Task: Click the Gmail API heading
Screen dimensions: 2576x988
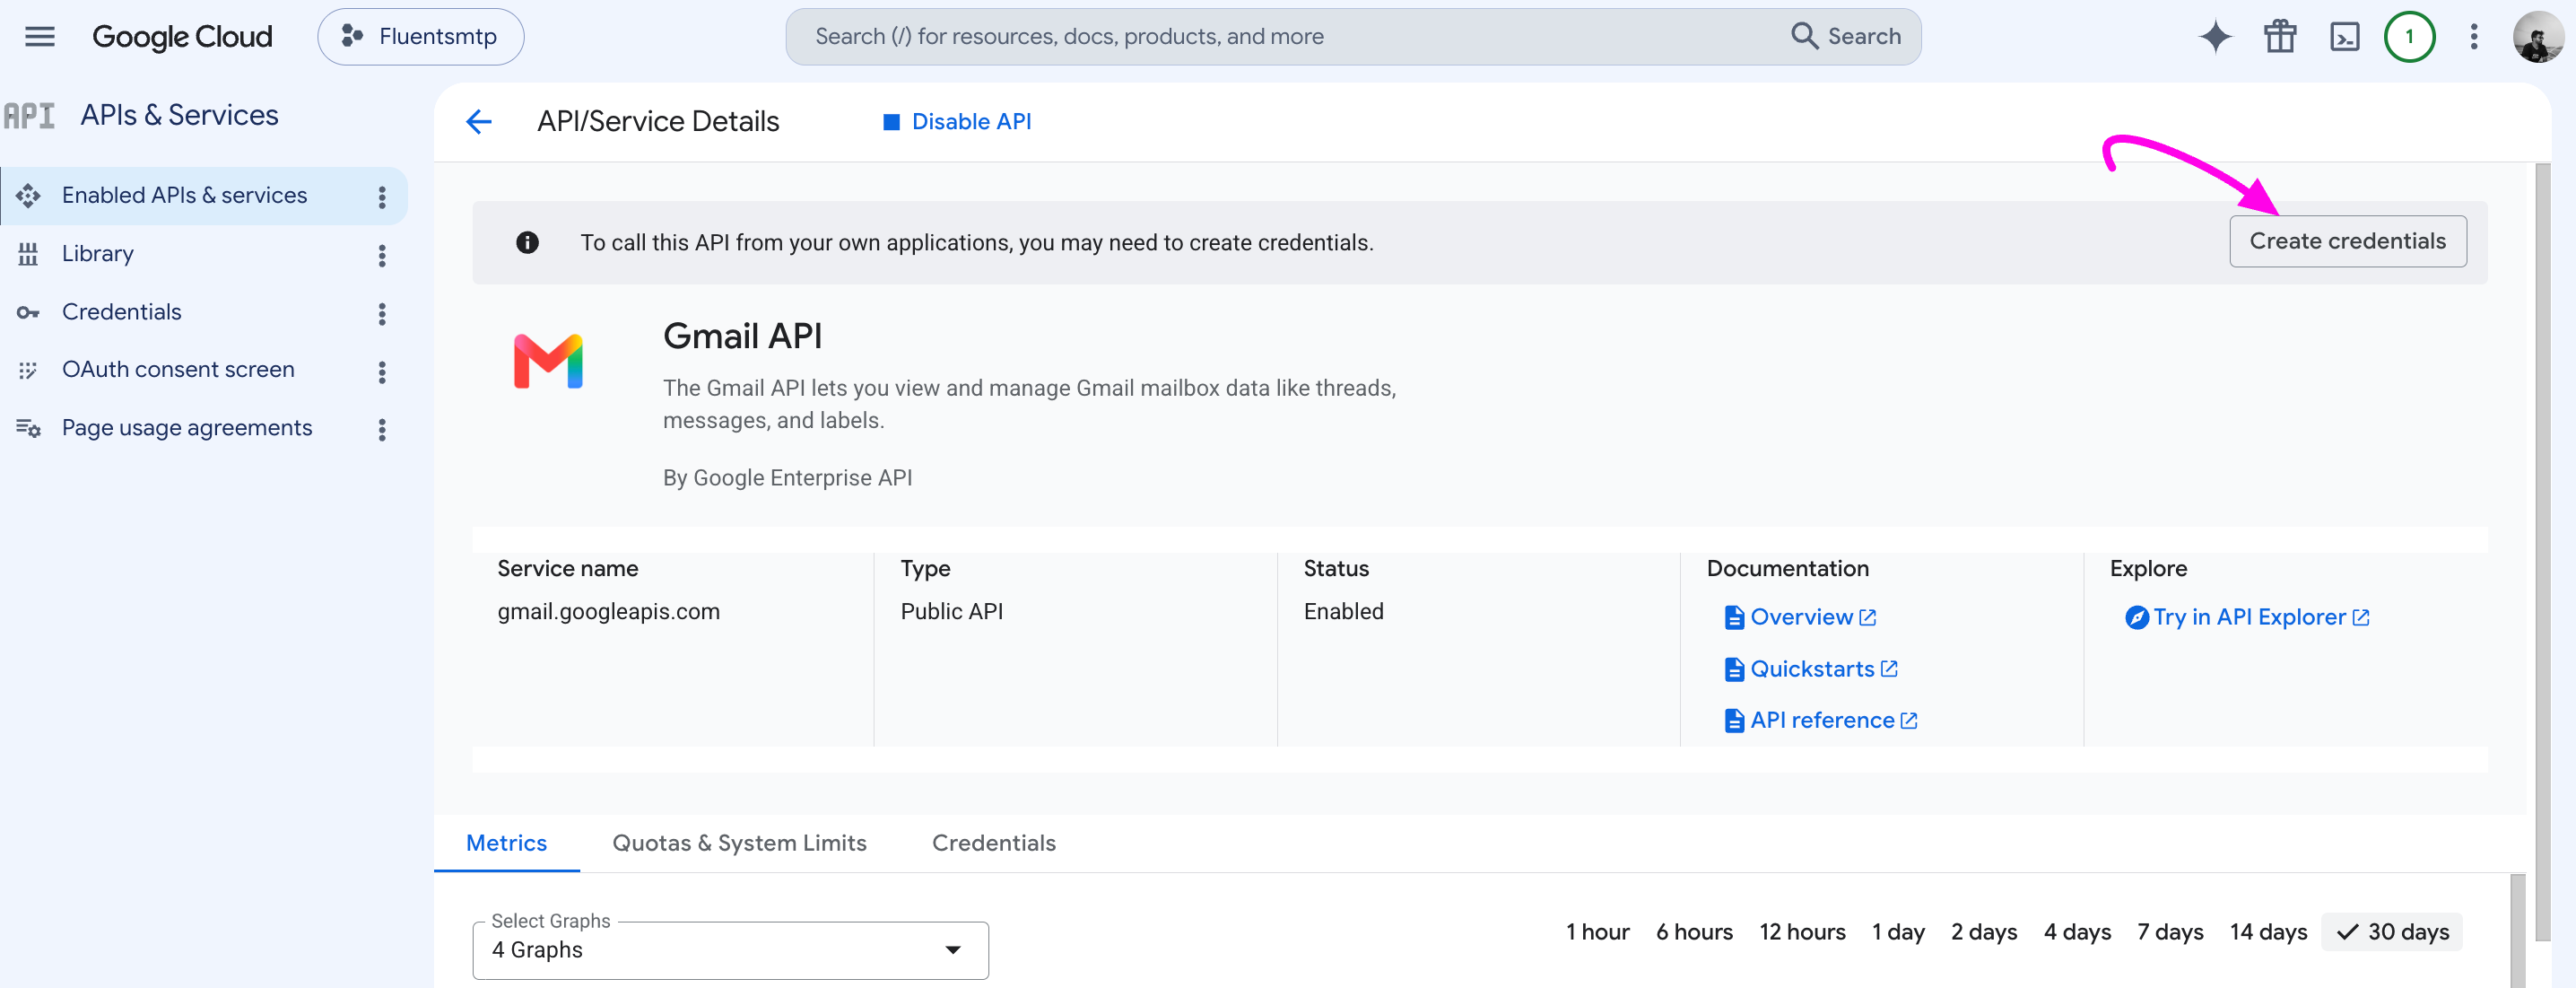Action: (742, 336)
